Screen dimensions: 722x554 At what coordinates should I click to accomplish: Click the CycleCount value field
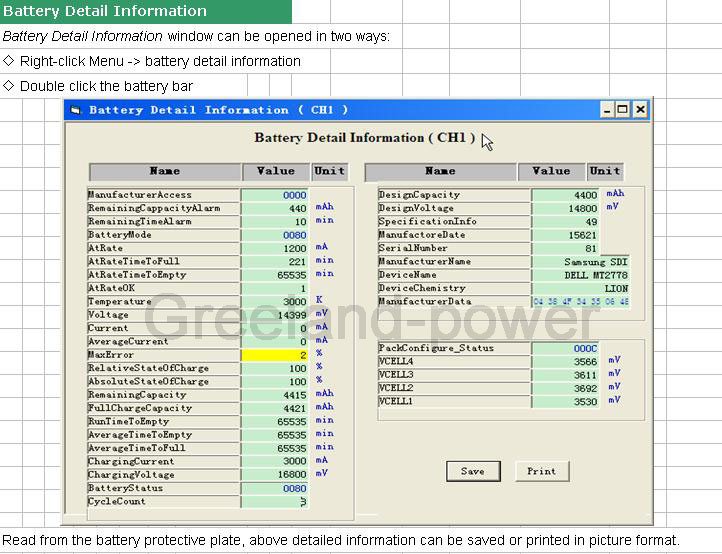click(274, 502)
